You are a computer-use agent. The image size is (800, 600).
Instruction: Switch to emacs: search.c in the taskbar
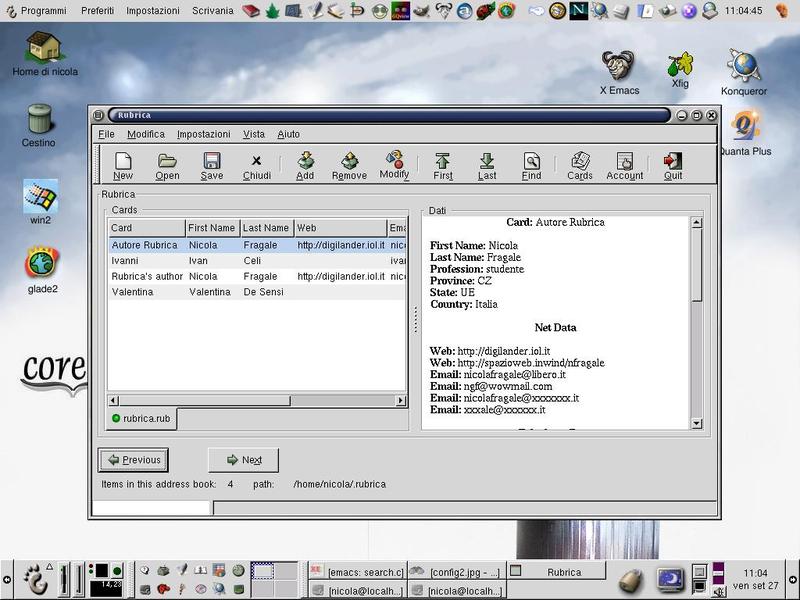click(358, 572)
